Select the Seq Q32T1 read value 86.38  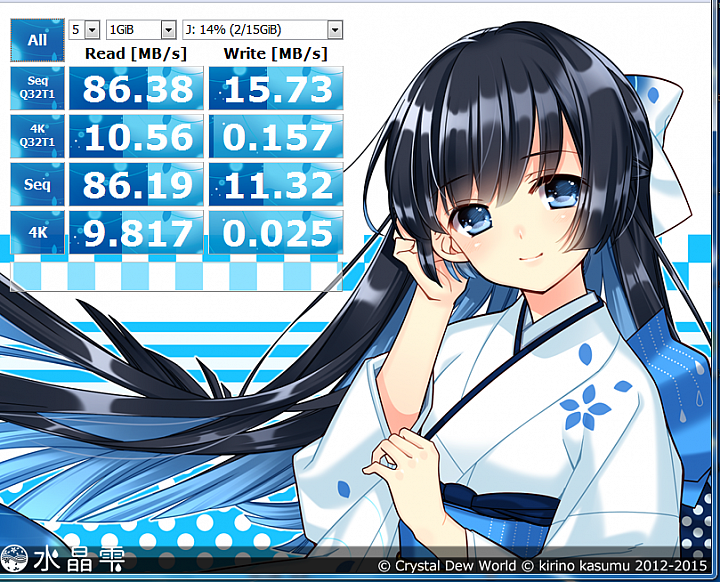136,88
